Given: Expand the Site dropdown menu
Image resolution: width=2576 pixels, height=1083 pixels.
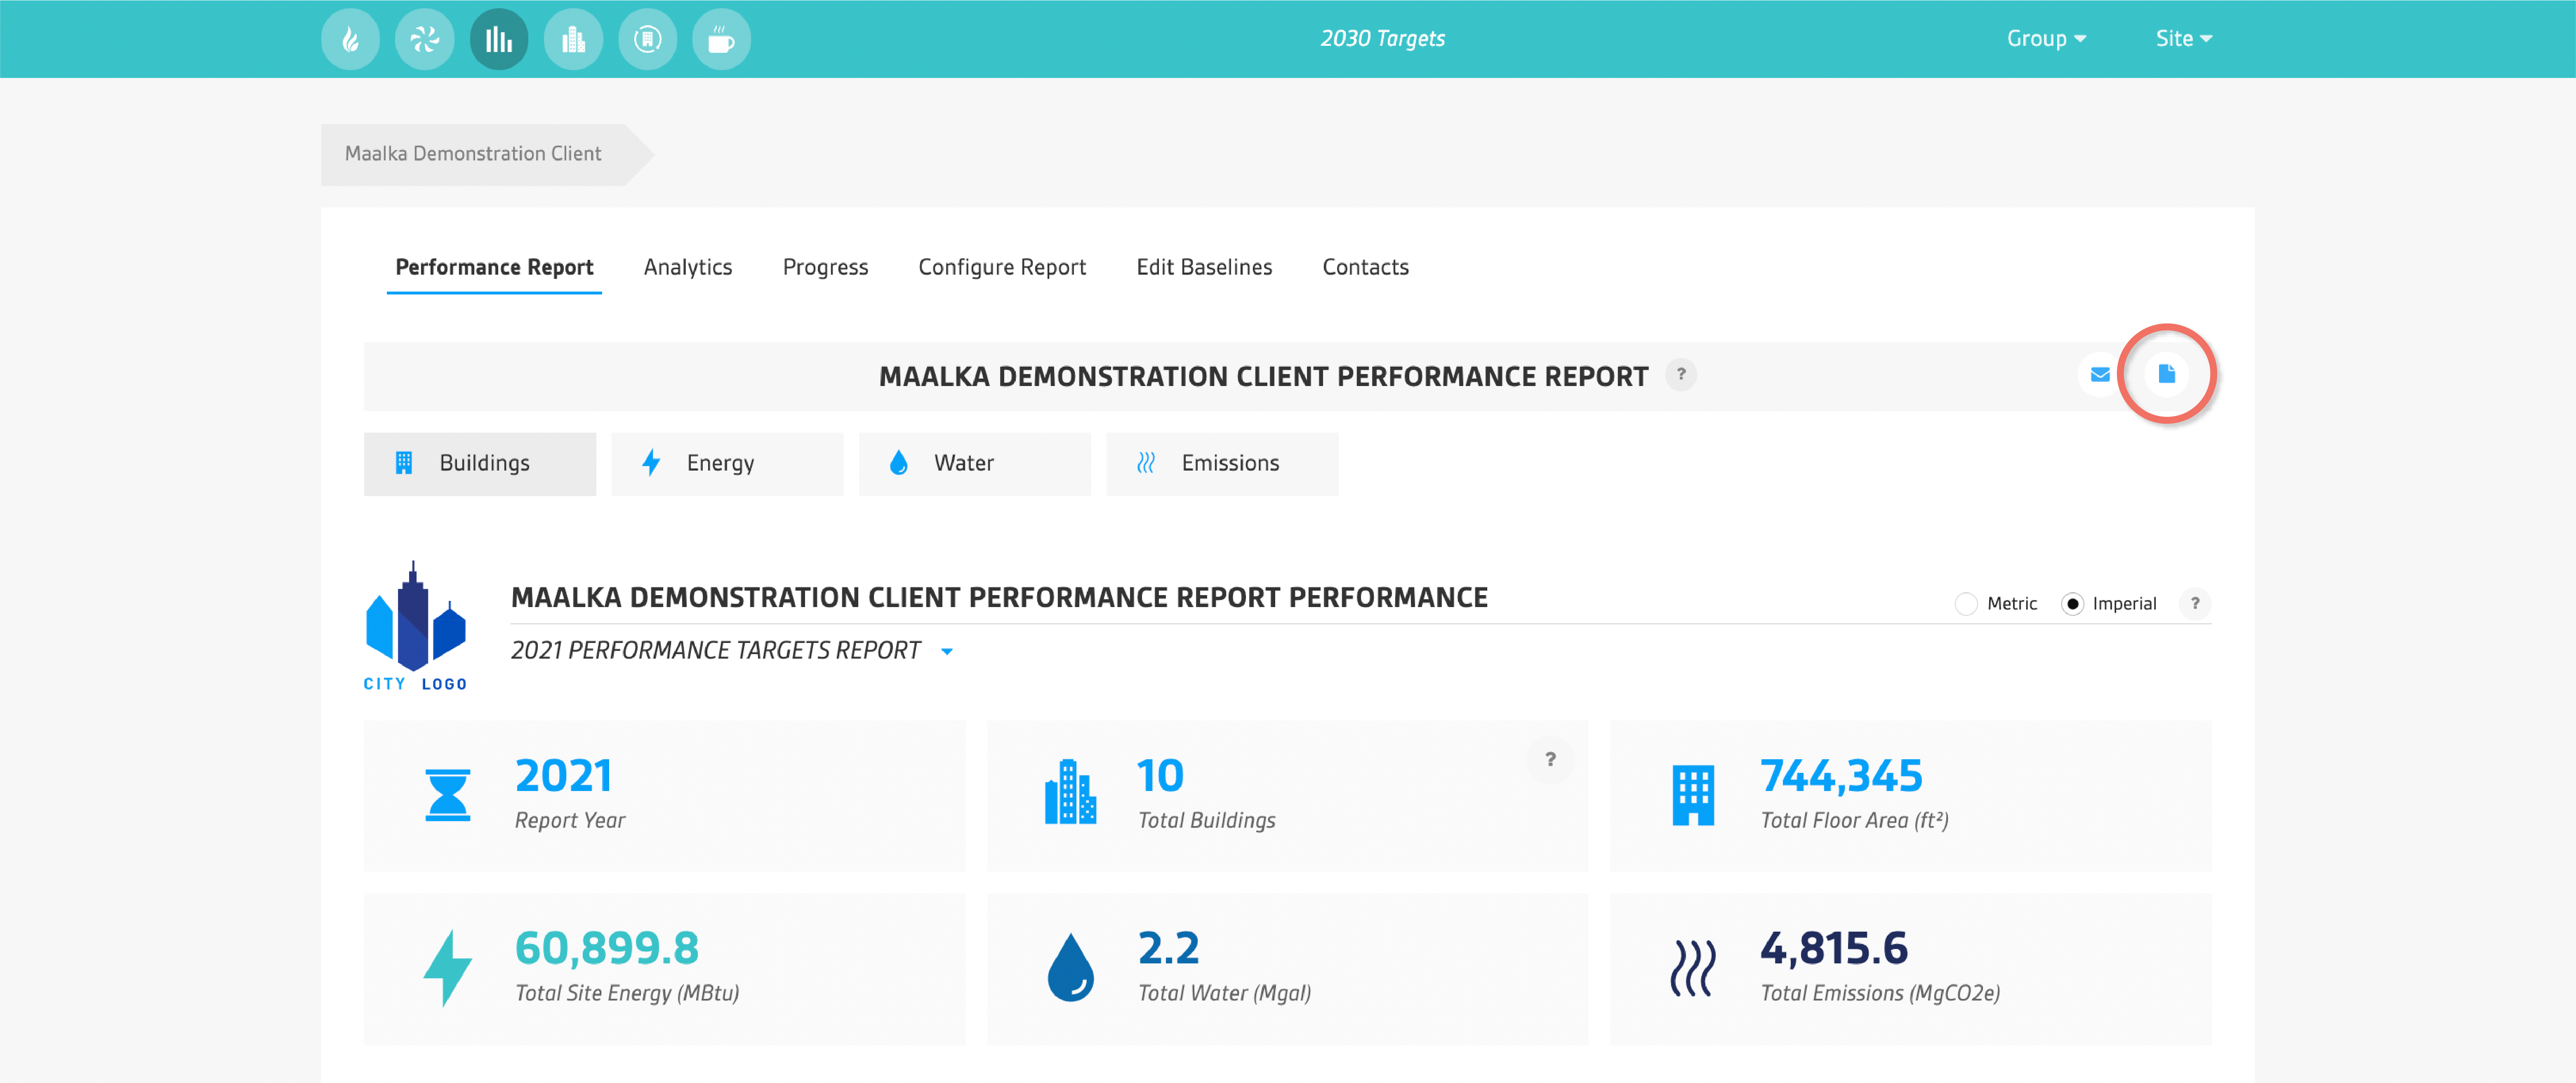Looking at the screenshot, I should tap(2184, 39).
